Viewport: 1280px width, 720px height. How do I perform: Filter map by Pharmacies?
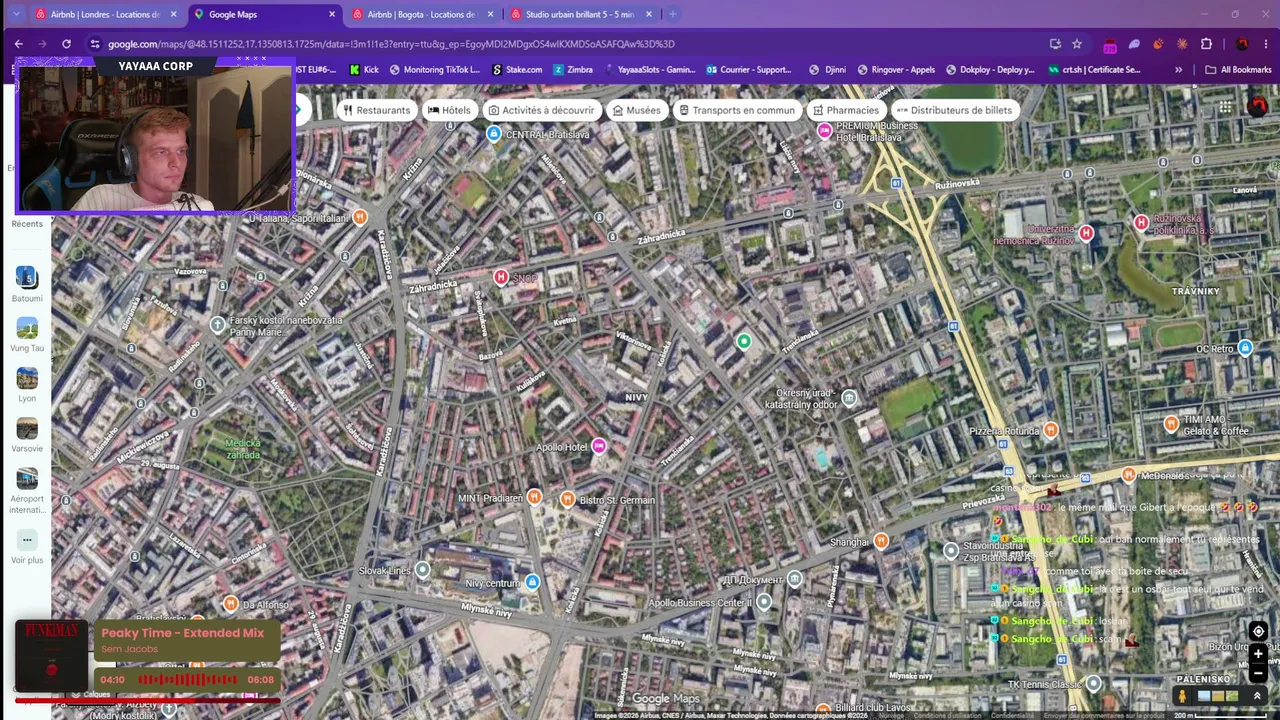(x=846, y=110)
